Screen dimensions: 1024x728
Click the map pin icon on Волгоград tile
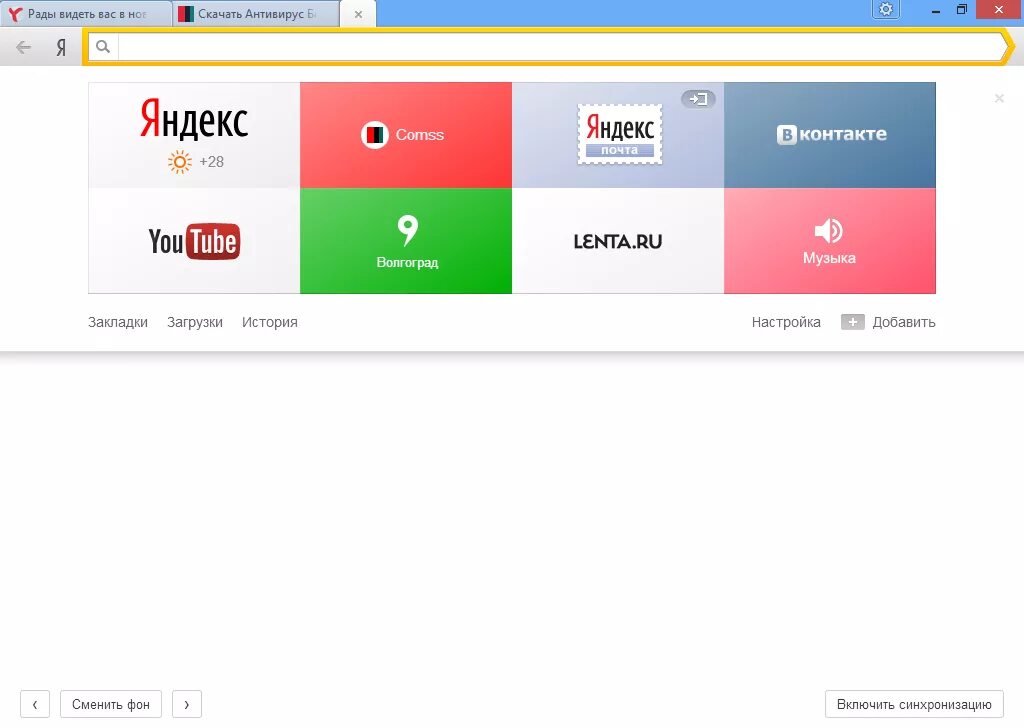408,230
